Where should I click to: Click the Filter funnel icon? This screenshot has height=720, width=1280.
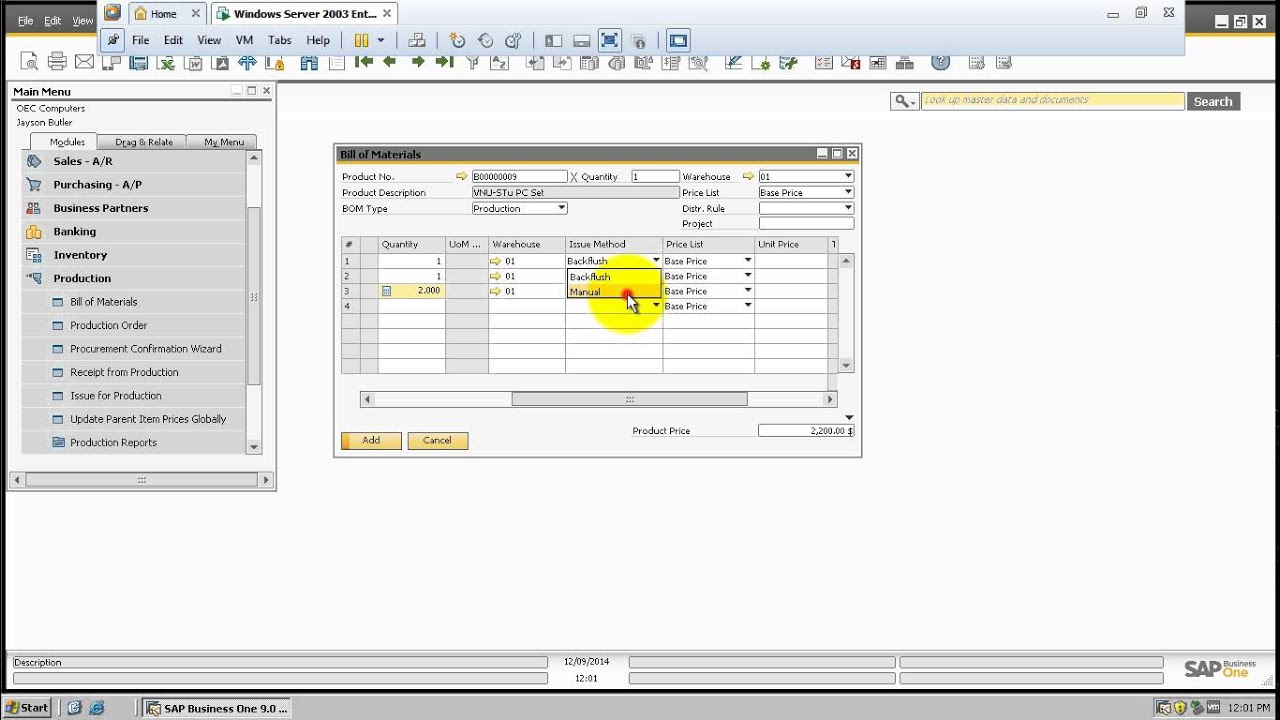click(x=474, y=62)
